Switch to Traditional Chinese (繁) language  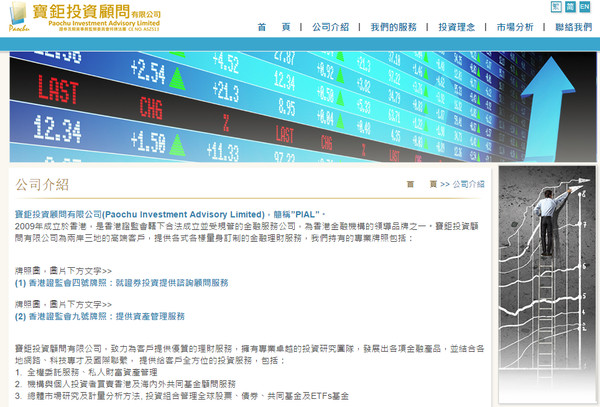pyautogui.click(x=556, y=7)
